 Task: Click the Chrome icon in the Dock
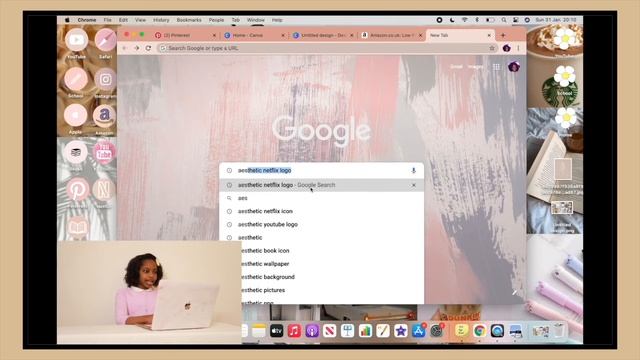tap(480, 331)
